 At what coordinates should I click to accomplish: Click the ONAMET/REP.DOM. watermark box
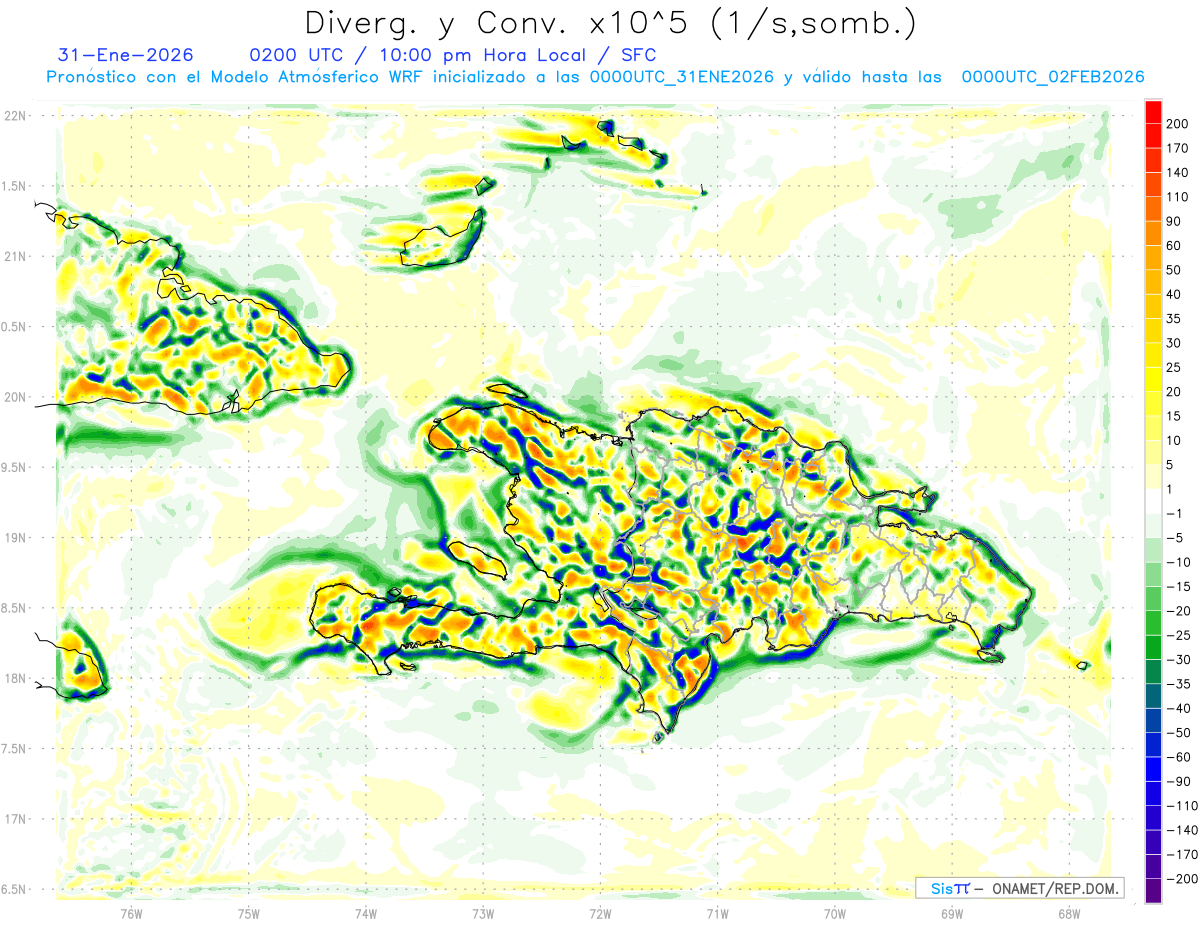pyautogui.click(x=1019, y=888)
